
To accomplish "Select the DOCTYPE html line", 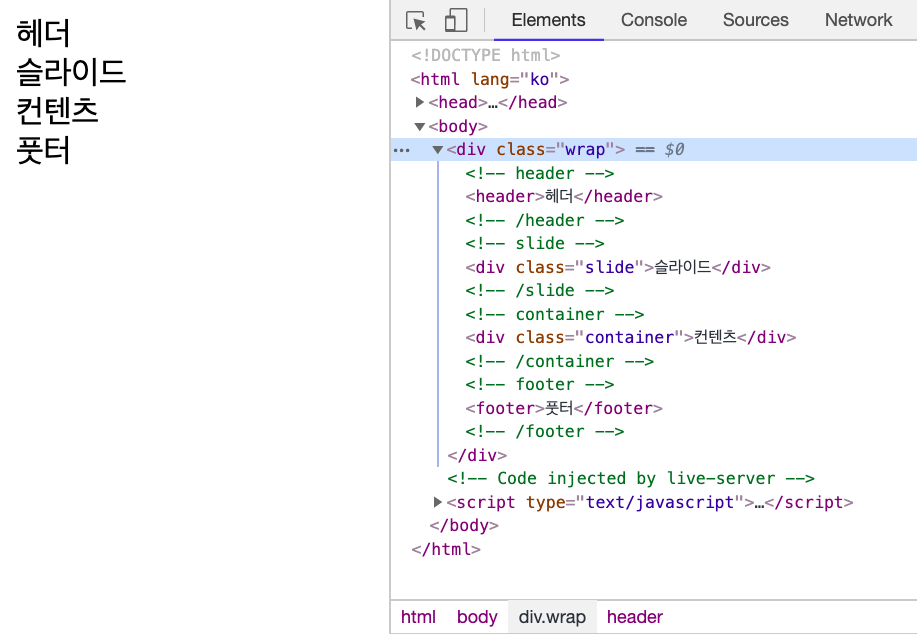I will [485, 56].
